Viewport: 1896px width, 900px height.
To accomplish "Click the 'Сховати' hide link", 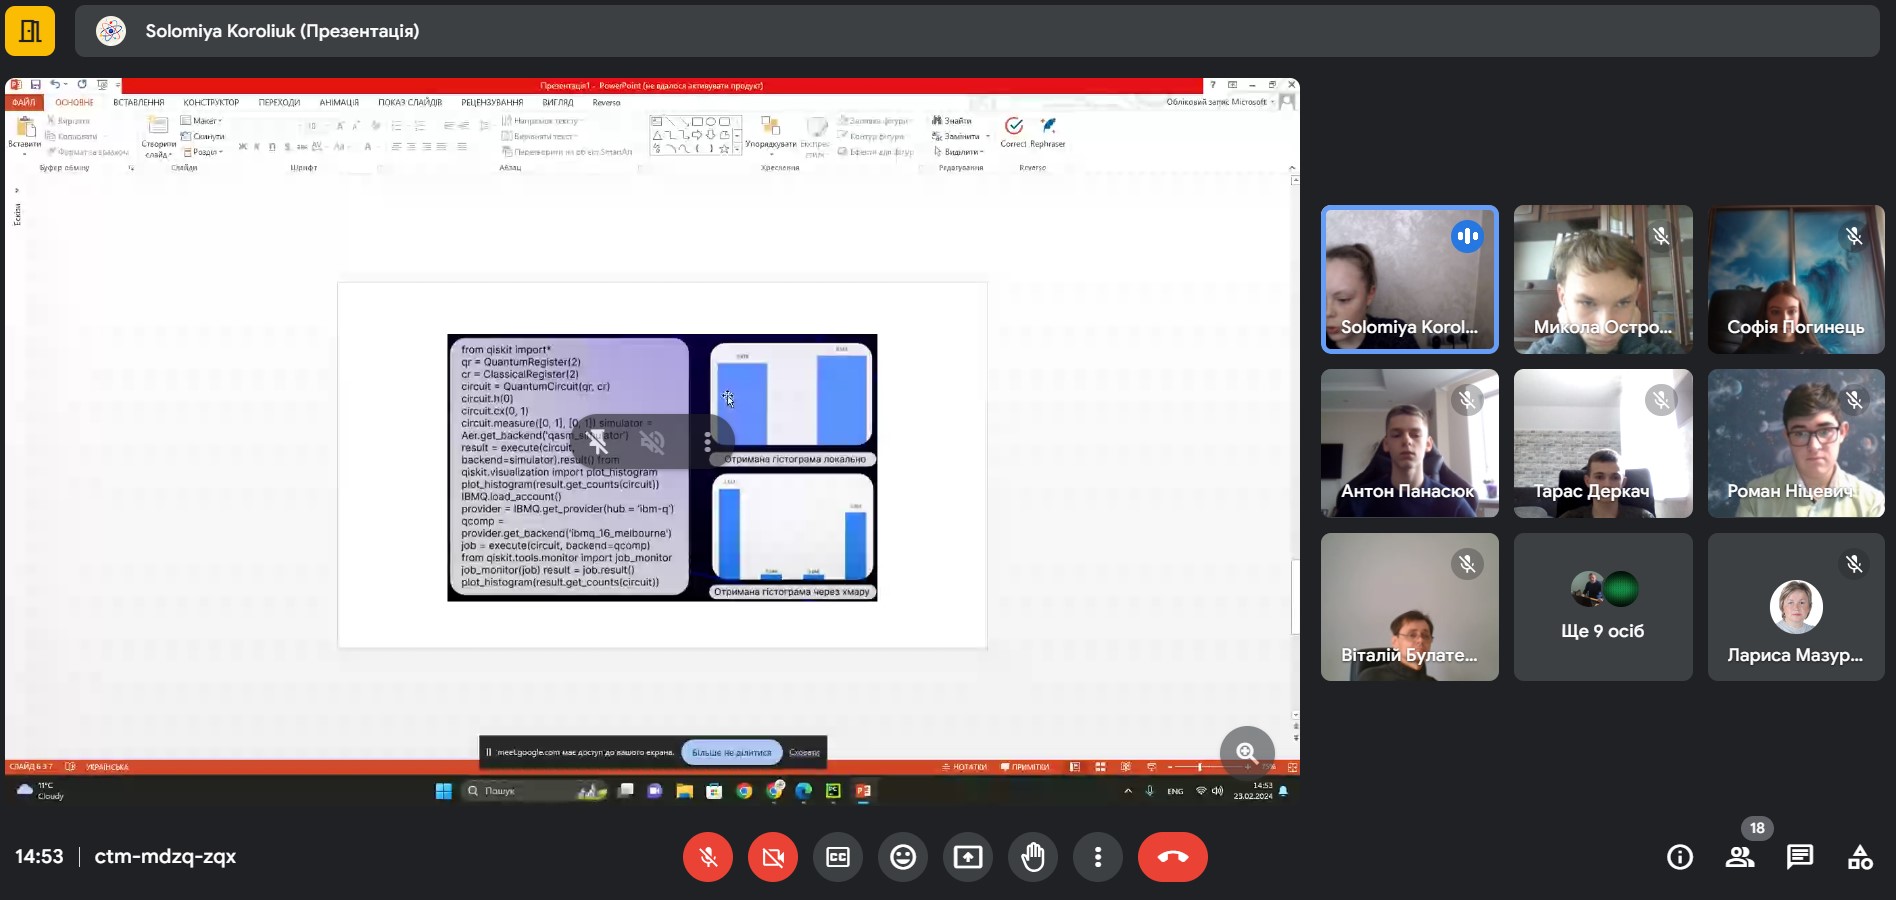I will (804, 752).
